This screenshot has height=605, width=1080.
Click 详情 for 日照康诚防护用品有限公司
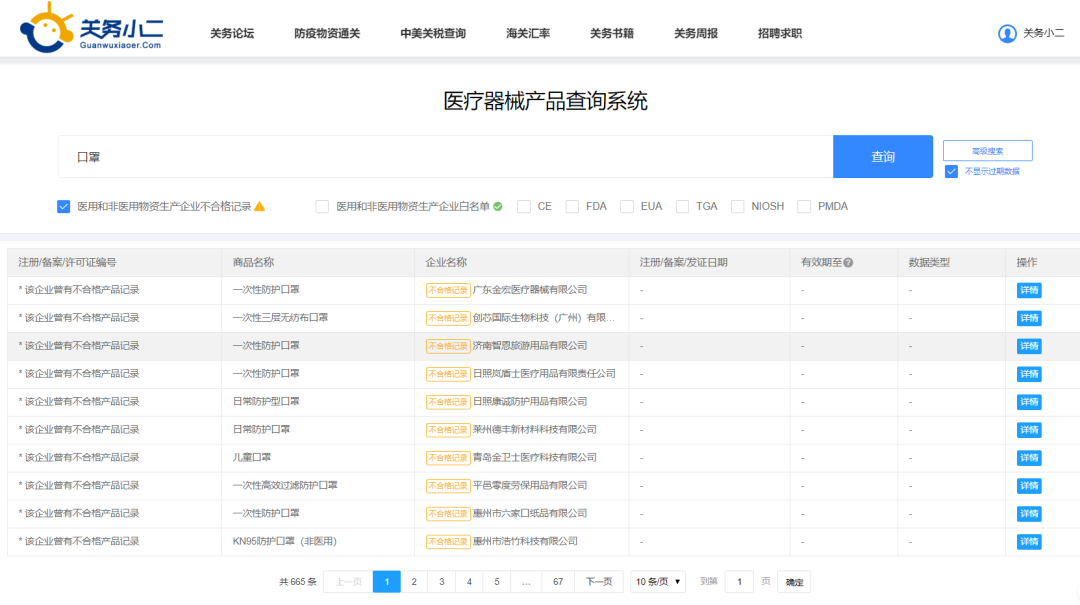(1029, 402)
